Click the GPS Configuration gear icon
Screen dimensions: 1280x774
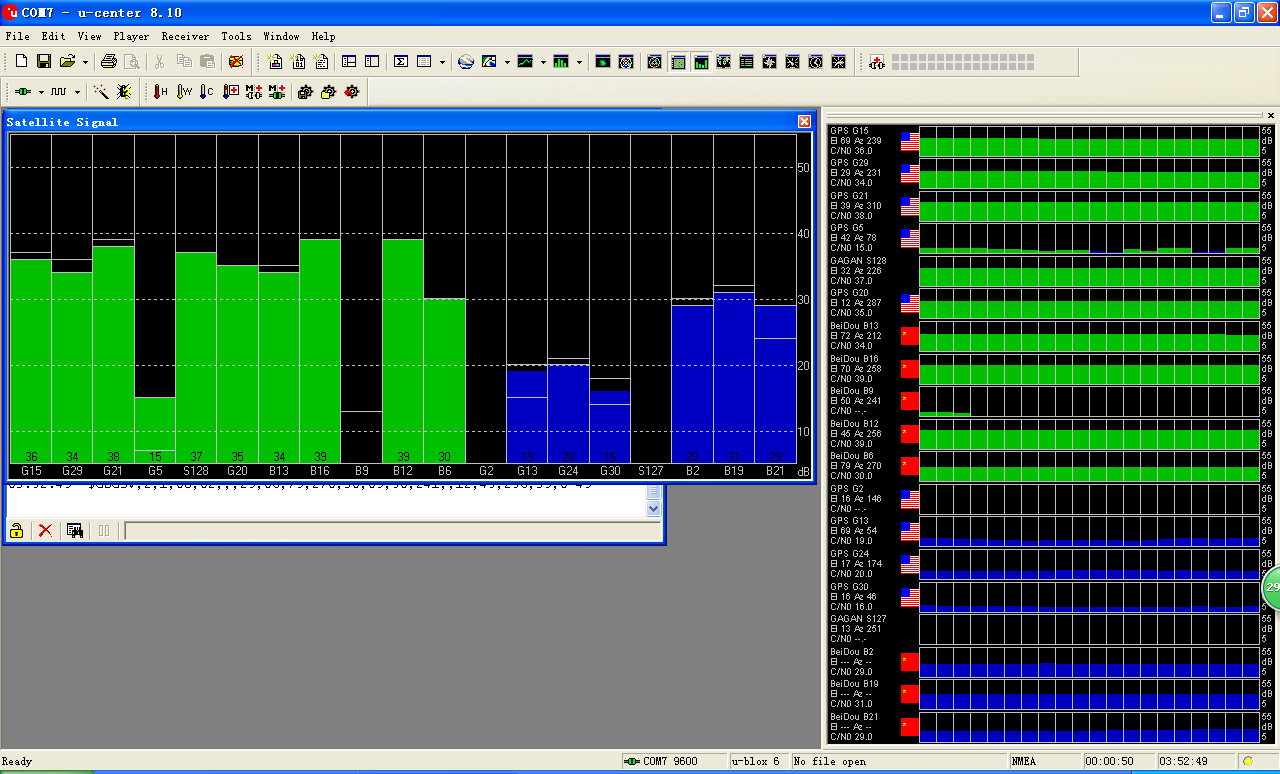(x=305, y=92)
